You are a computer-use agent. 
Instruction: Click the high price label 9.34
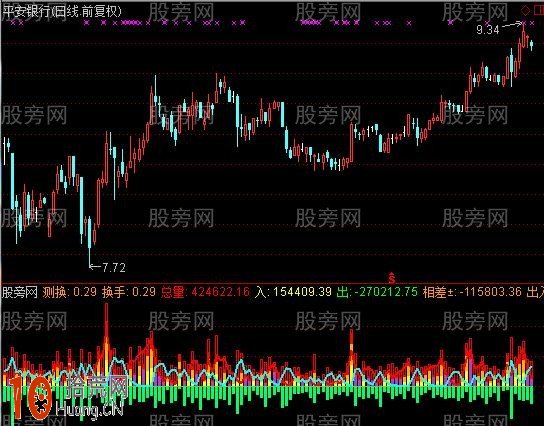point(487,30)
